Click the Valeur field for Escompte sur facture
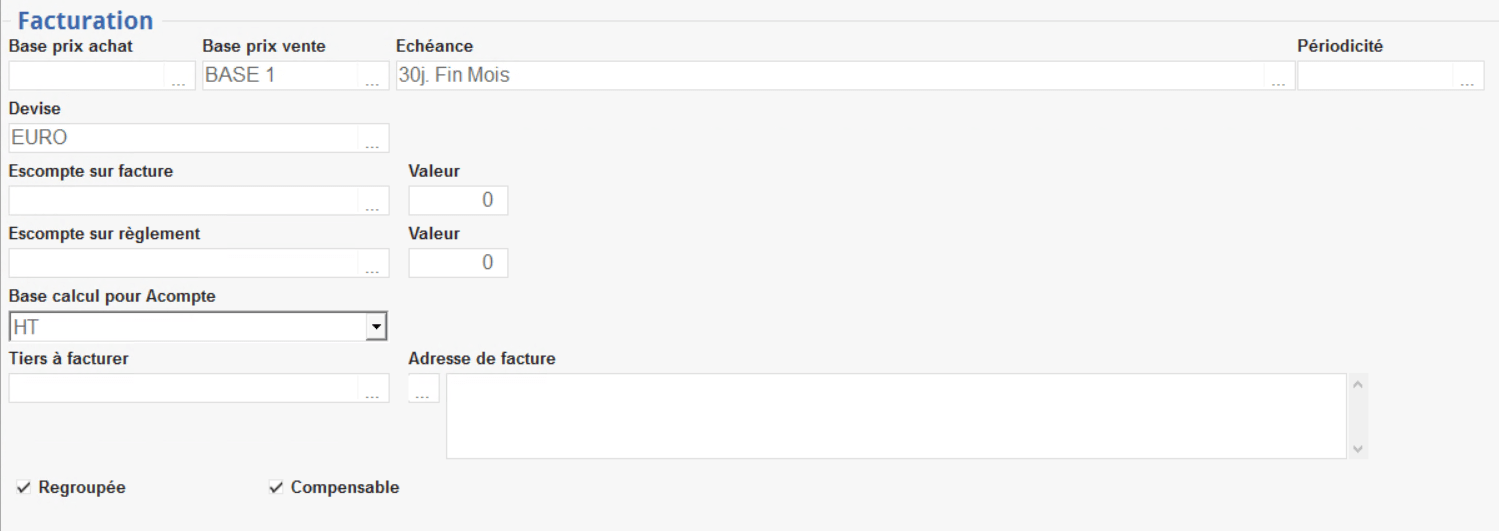 [458, 200]
